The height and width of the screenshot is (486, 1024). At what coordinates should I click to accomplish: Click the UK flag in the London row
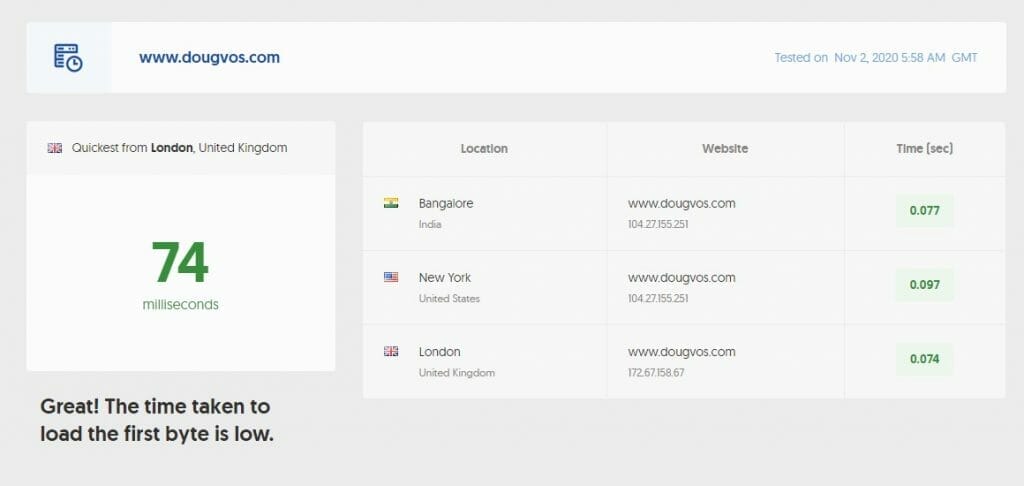(391, 351)
